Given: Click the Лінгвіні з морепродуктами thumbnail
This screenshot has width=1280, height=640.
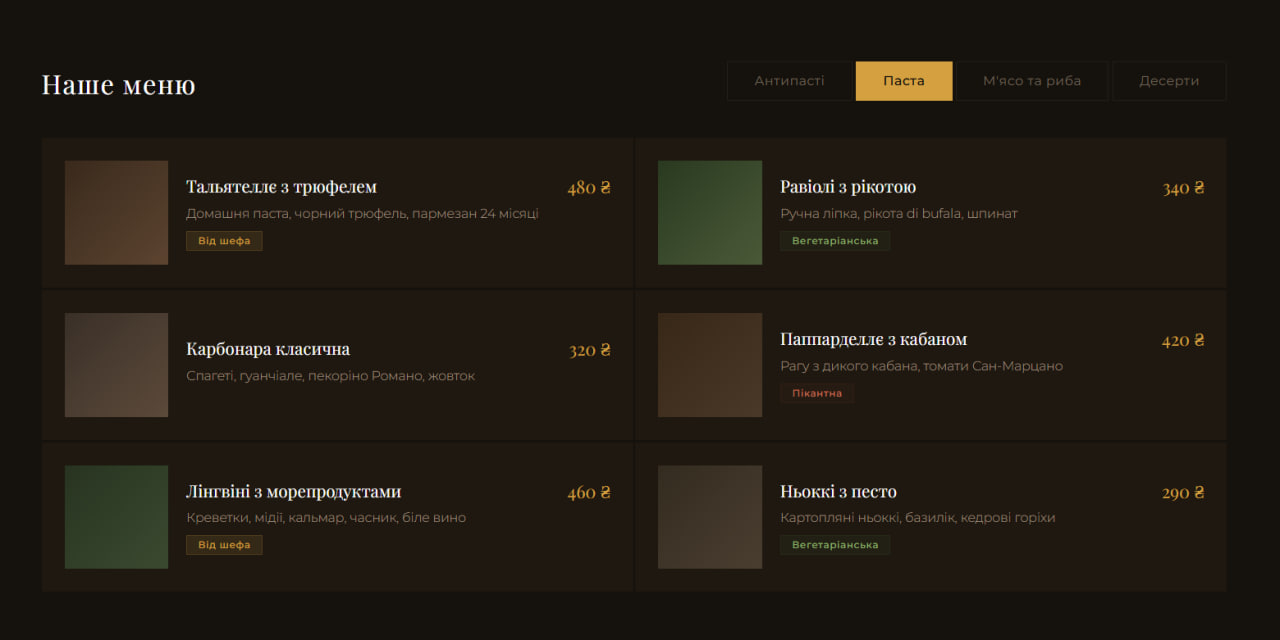Looking at the screenshot, I should (116, 517).
